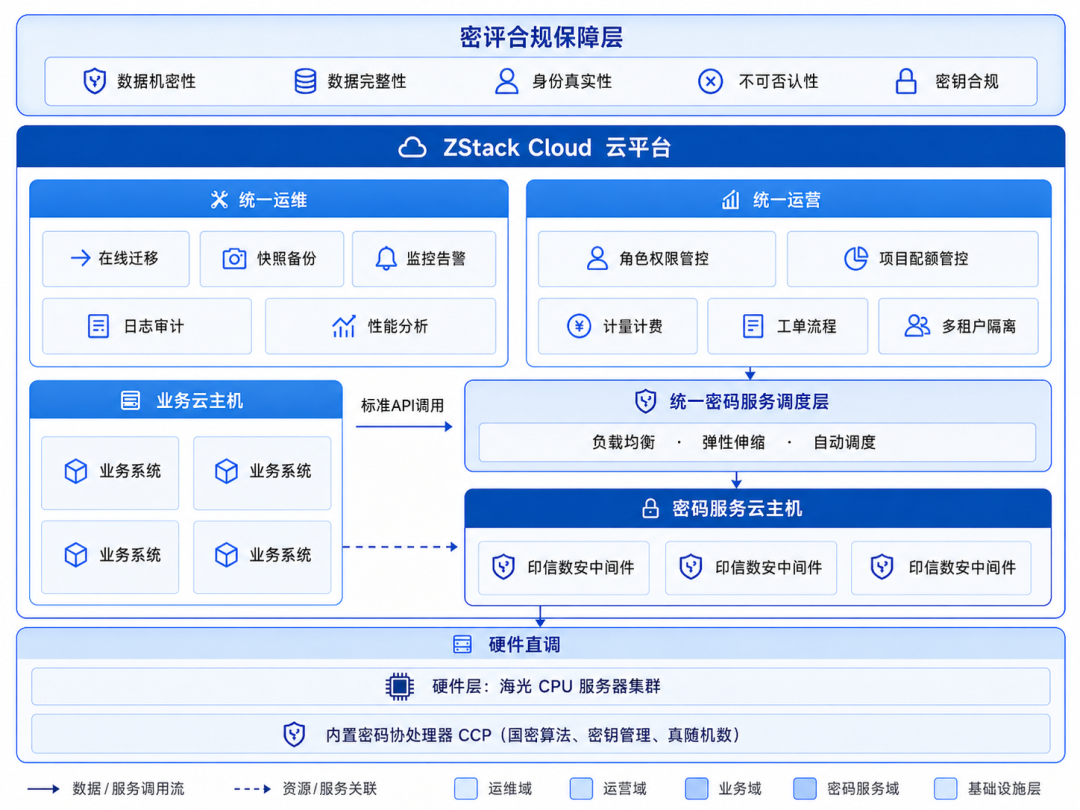Click the 密评合规保障层 title

click(x=541, y=37)
